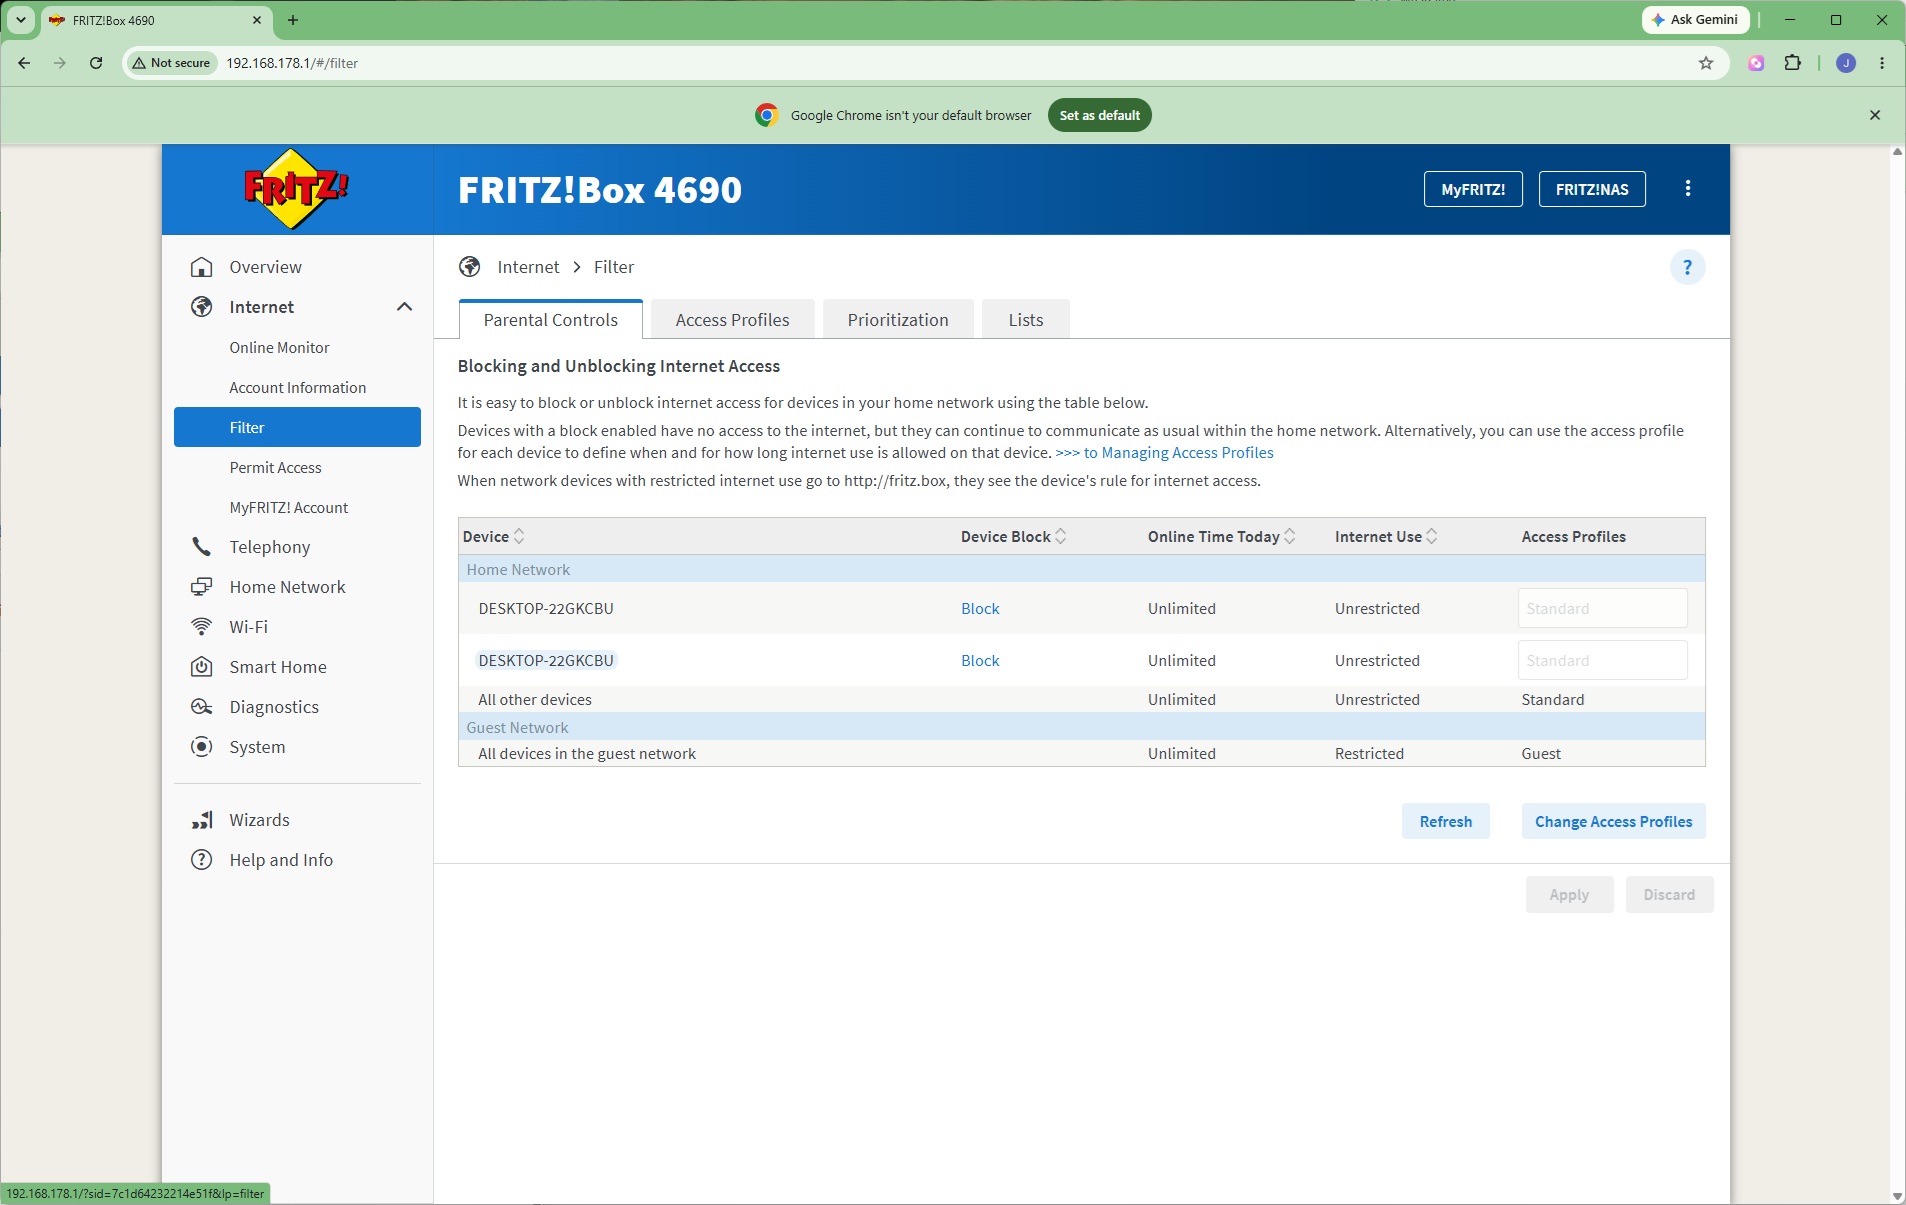Viewport: 1906px width, 1205px height.
Task: Click the Restricted value in guest row
Action: [x=1369, y=754]
